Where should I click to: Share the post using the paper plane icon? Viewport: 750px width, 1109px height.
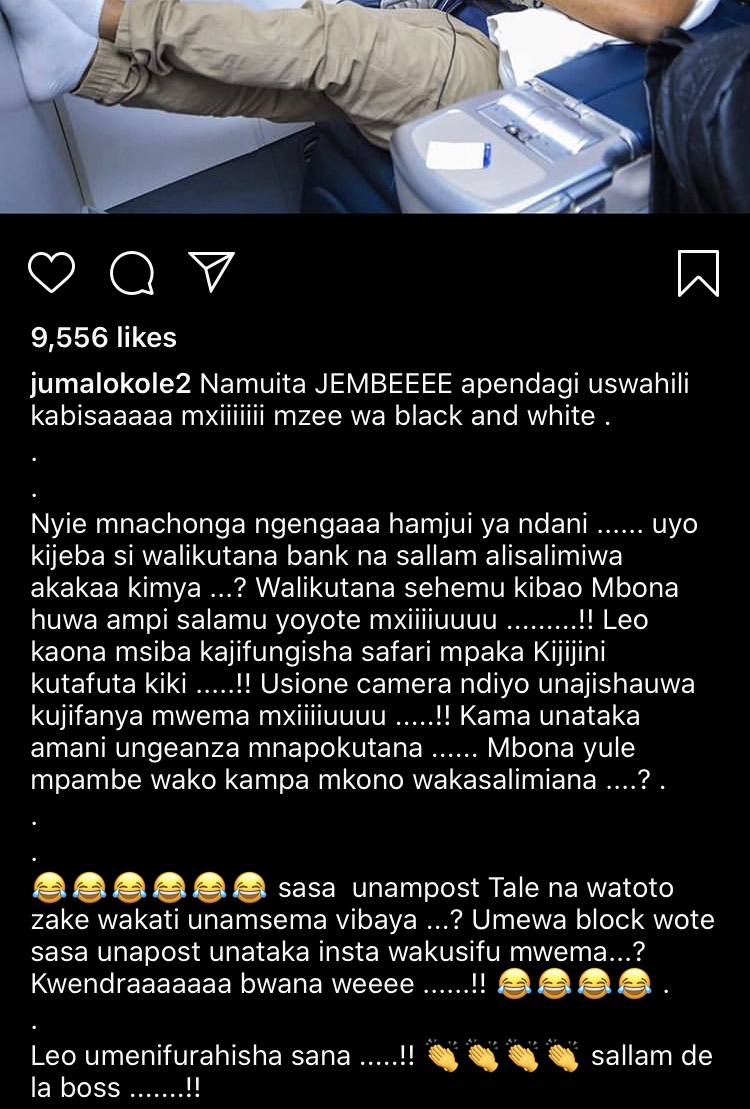pos(211,272)
